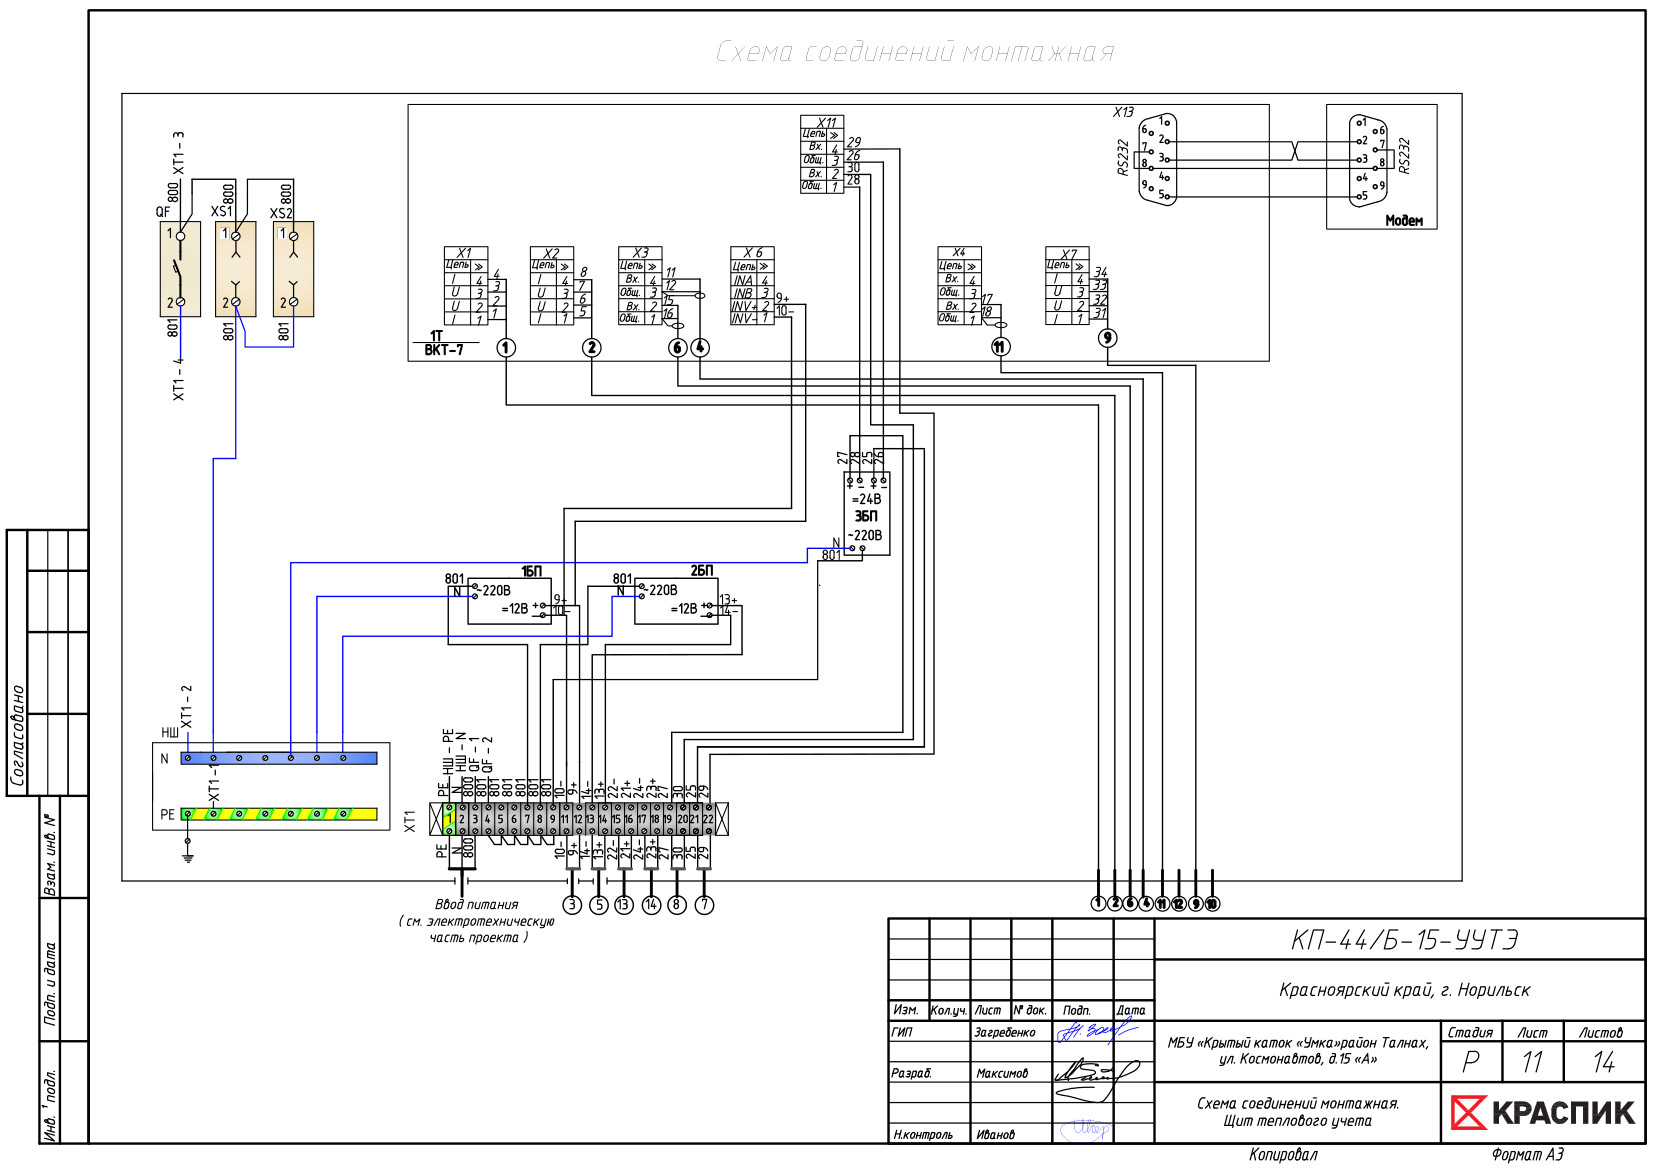
Task: Select the XS1 socket symbol
Action: [236, 269]
